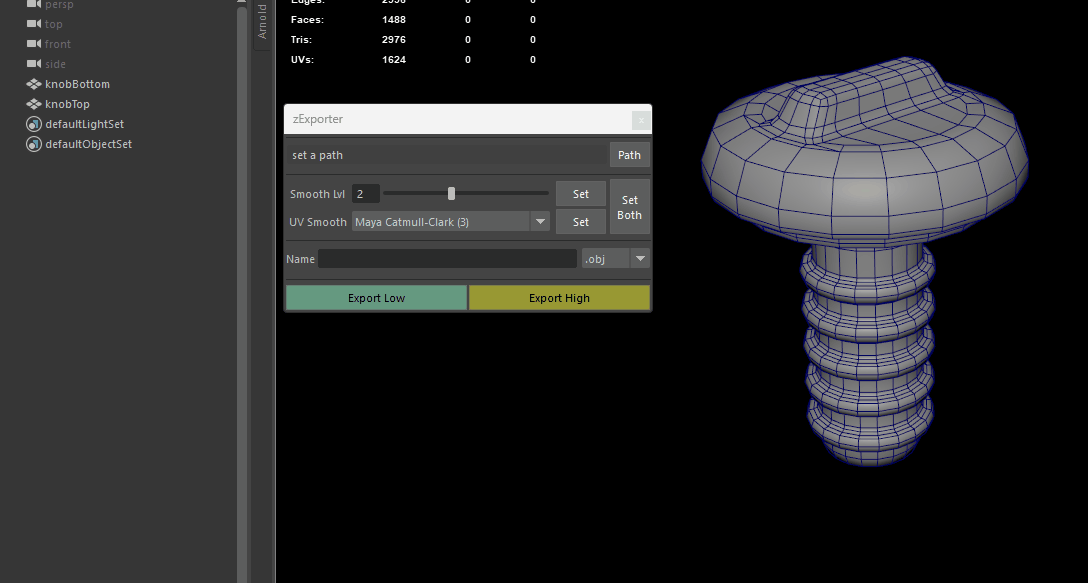Screen dimensions: 1088x583
Task: Open the Arnold vertical tab
Action: [x=262, y=22]
